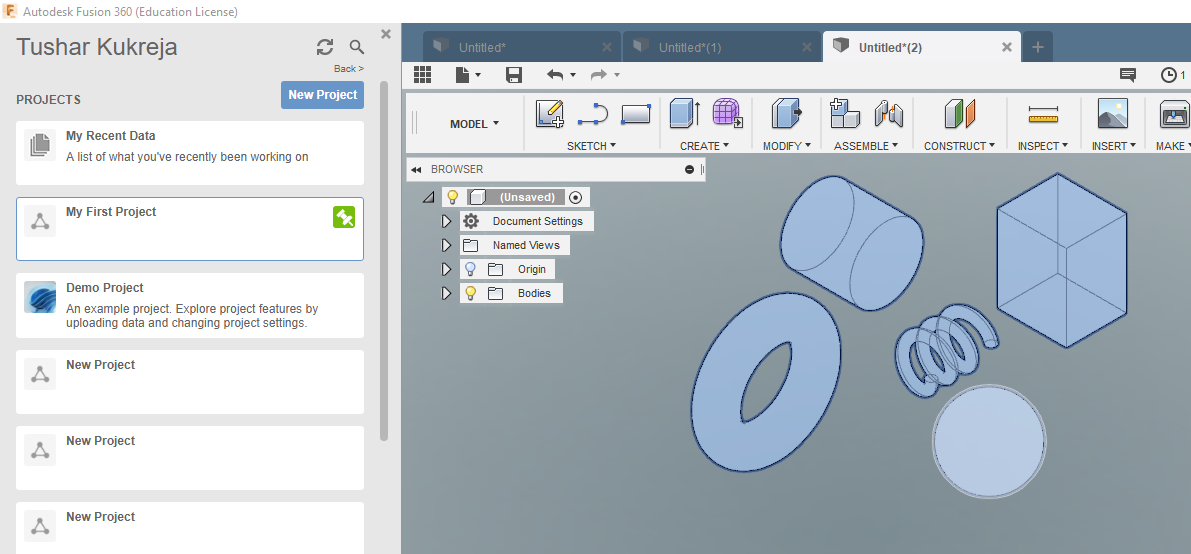The width and height of the screenshot is (1191, 554).
Task: Open My Recent Data card
Action: (190, 153)
